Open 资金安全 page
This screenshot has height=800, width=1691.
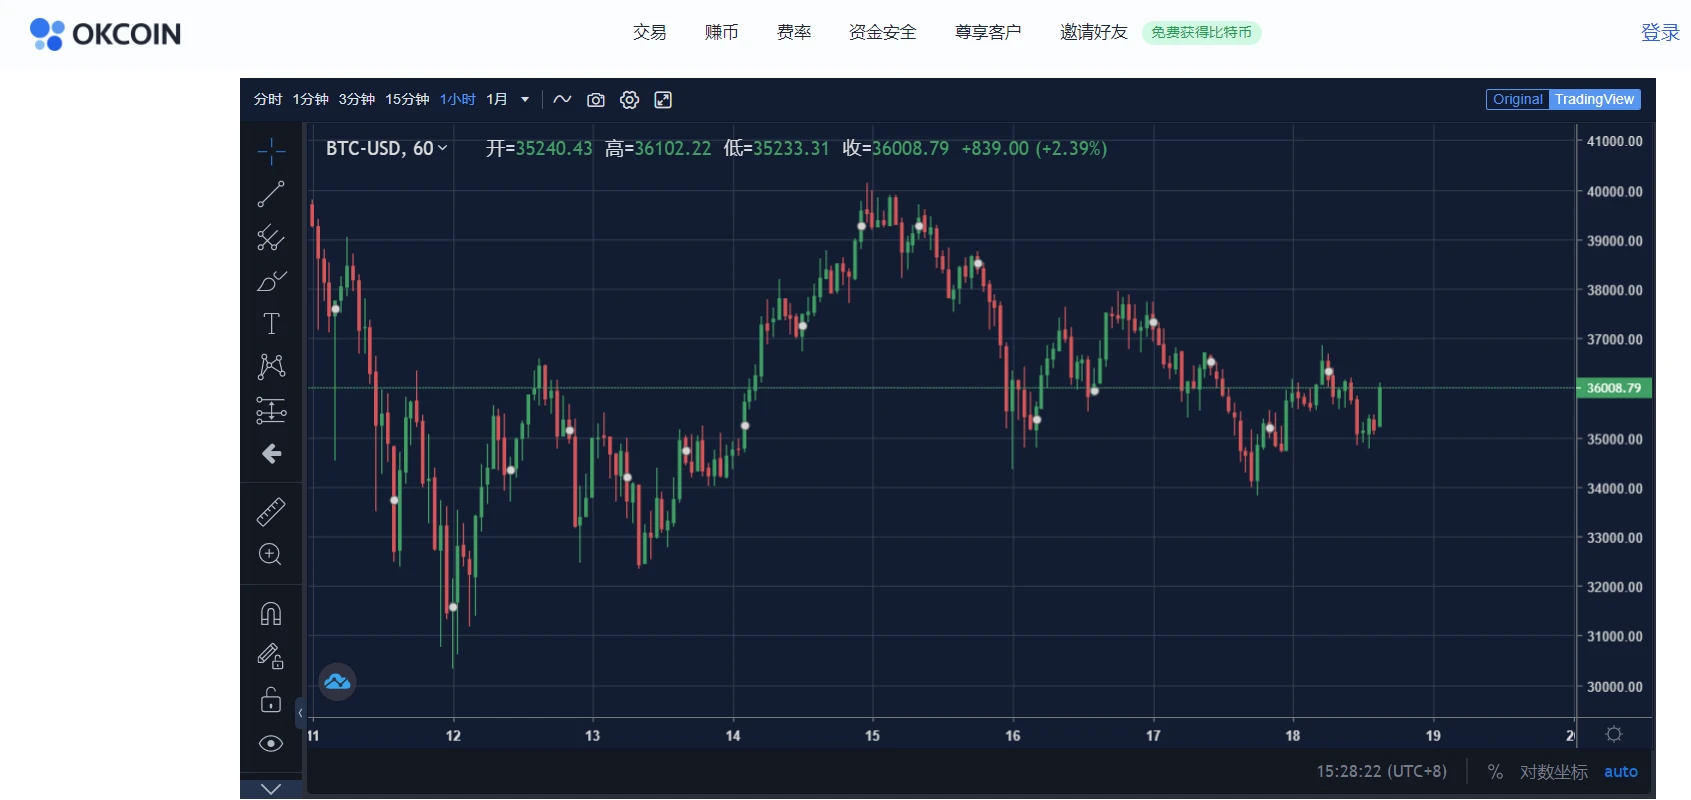(x=882, y=32)
